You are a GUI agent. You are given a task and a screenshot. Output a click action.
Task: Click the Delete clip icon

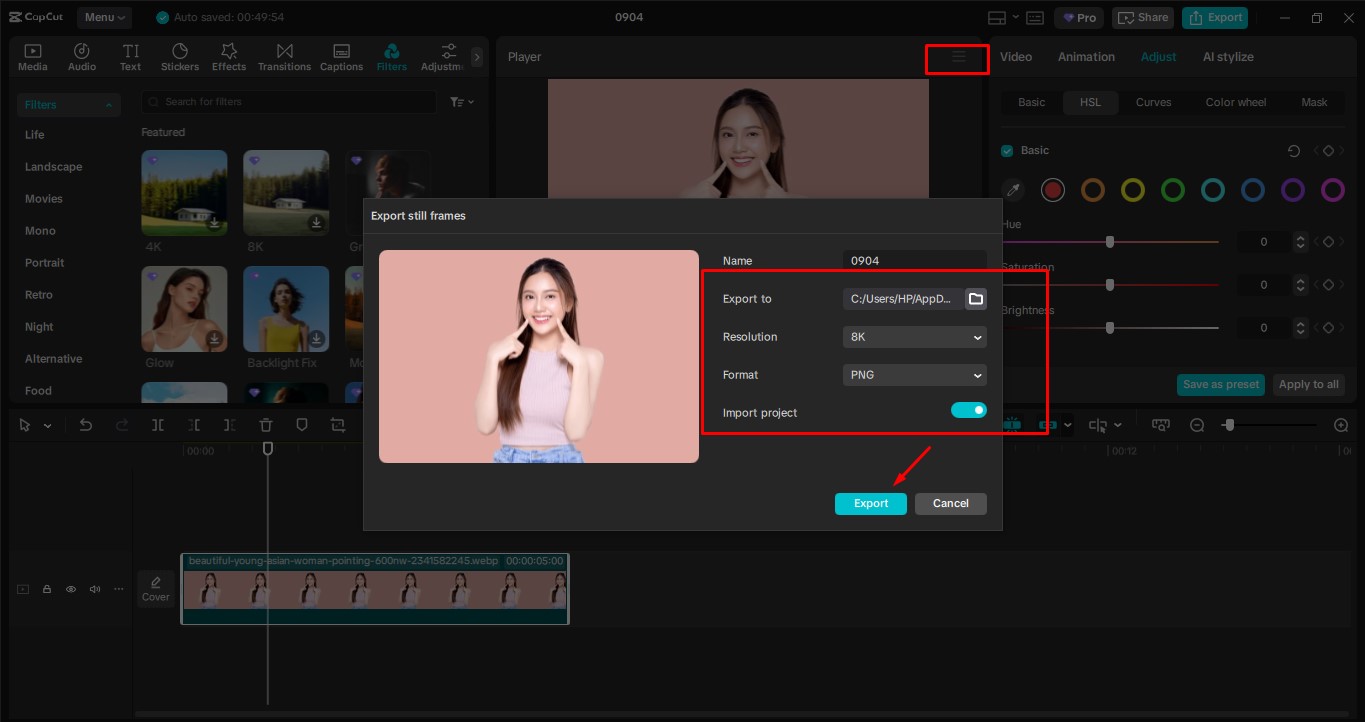(265, 424)
